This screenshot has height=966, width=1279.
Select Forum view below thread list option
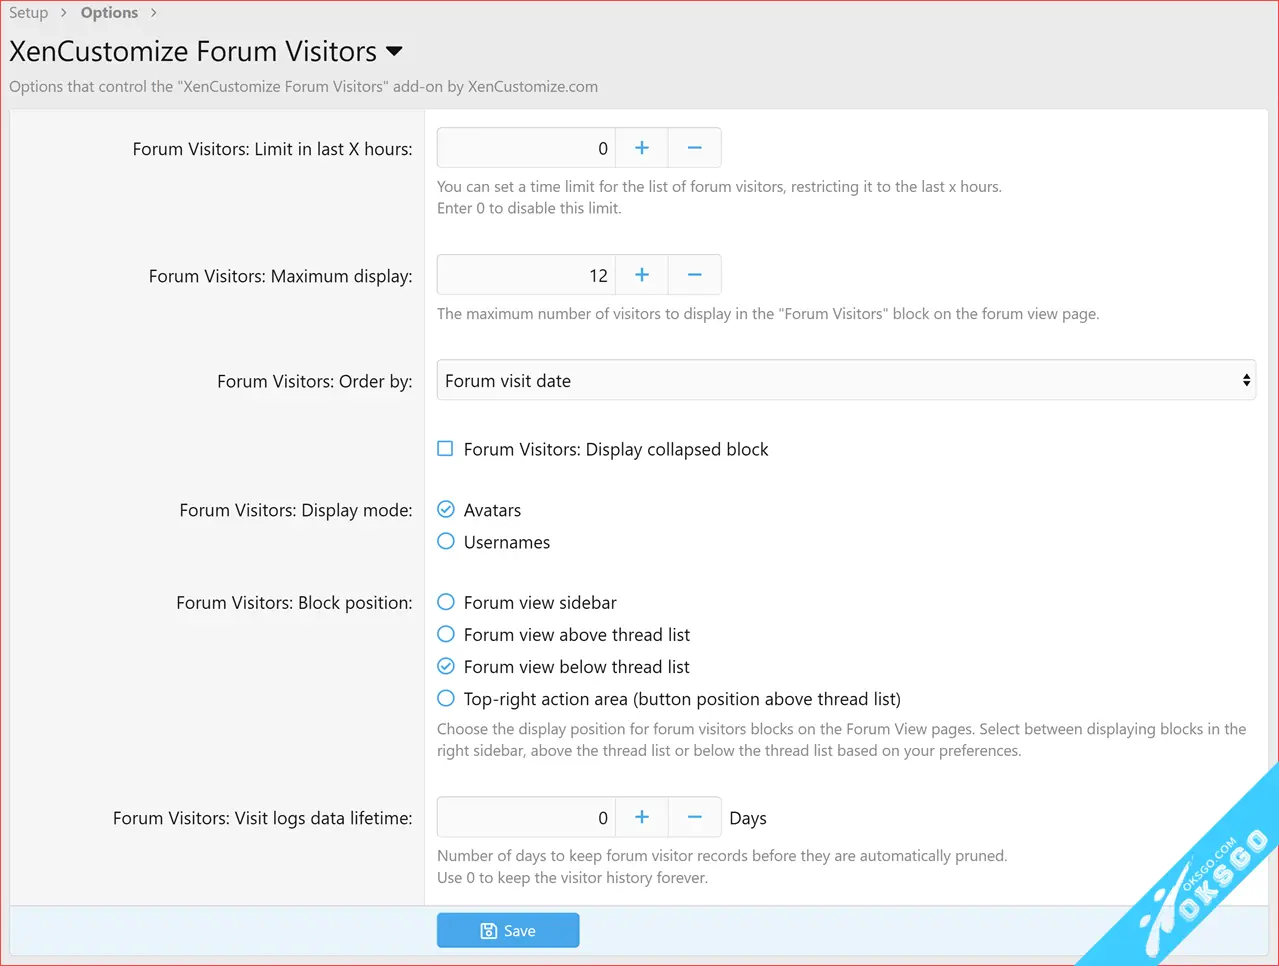click(x=446, y=666)
